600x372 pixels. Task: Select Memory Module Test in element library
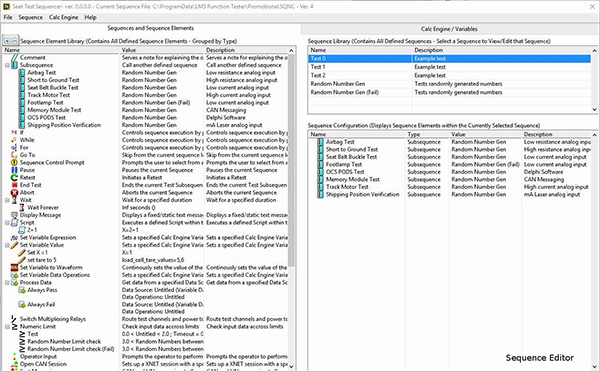(x=54, y=110)
